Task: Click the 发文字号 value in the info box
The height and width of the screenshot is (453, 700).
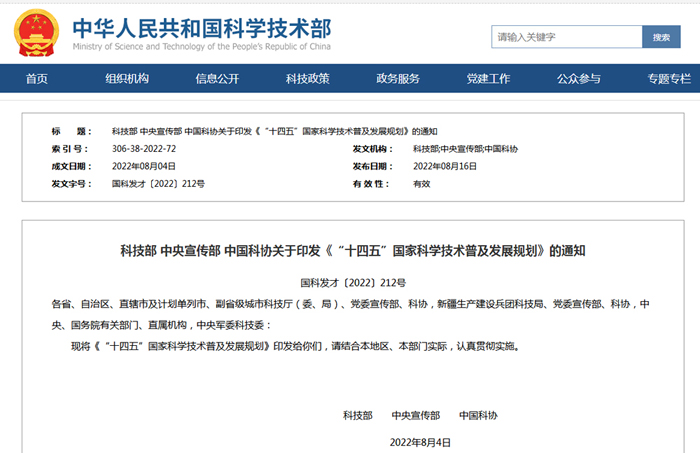Action: [158, 183]
